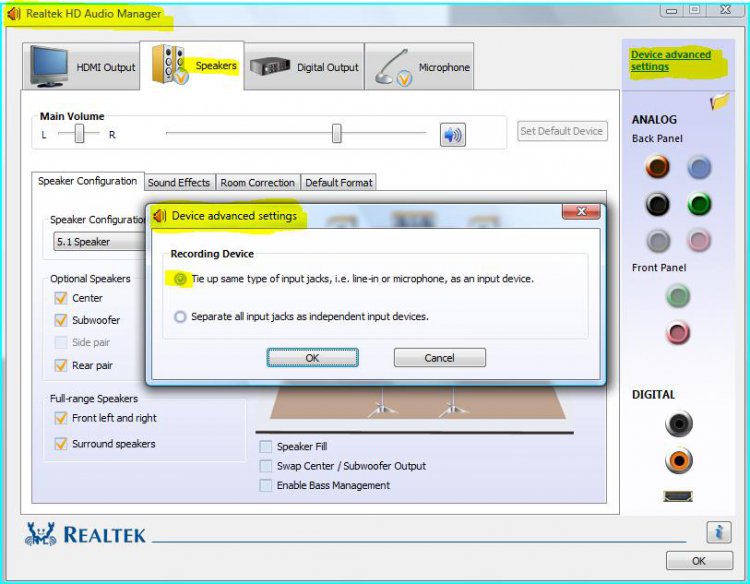Open Device advanced settings link
The image size is (750, 584).
671,61
